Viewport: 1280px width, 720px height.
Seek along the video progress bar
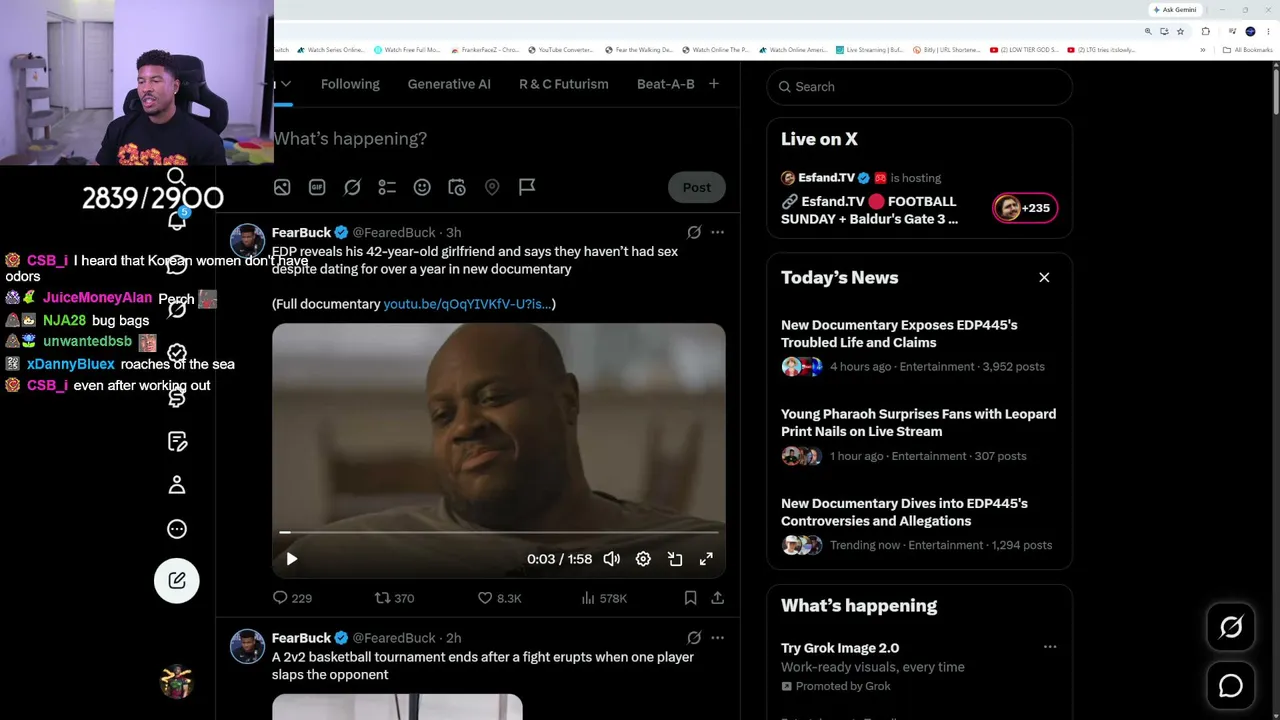click(x=499, y=533)
